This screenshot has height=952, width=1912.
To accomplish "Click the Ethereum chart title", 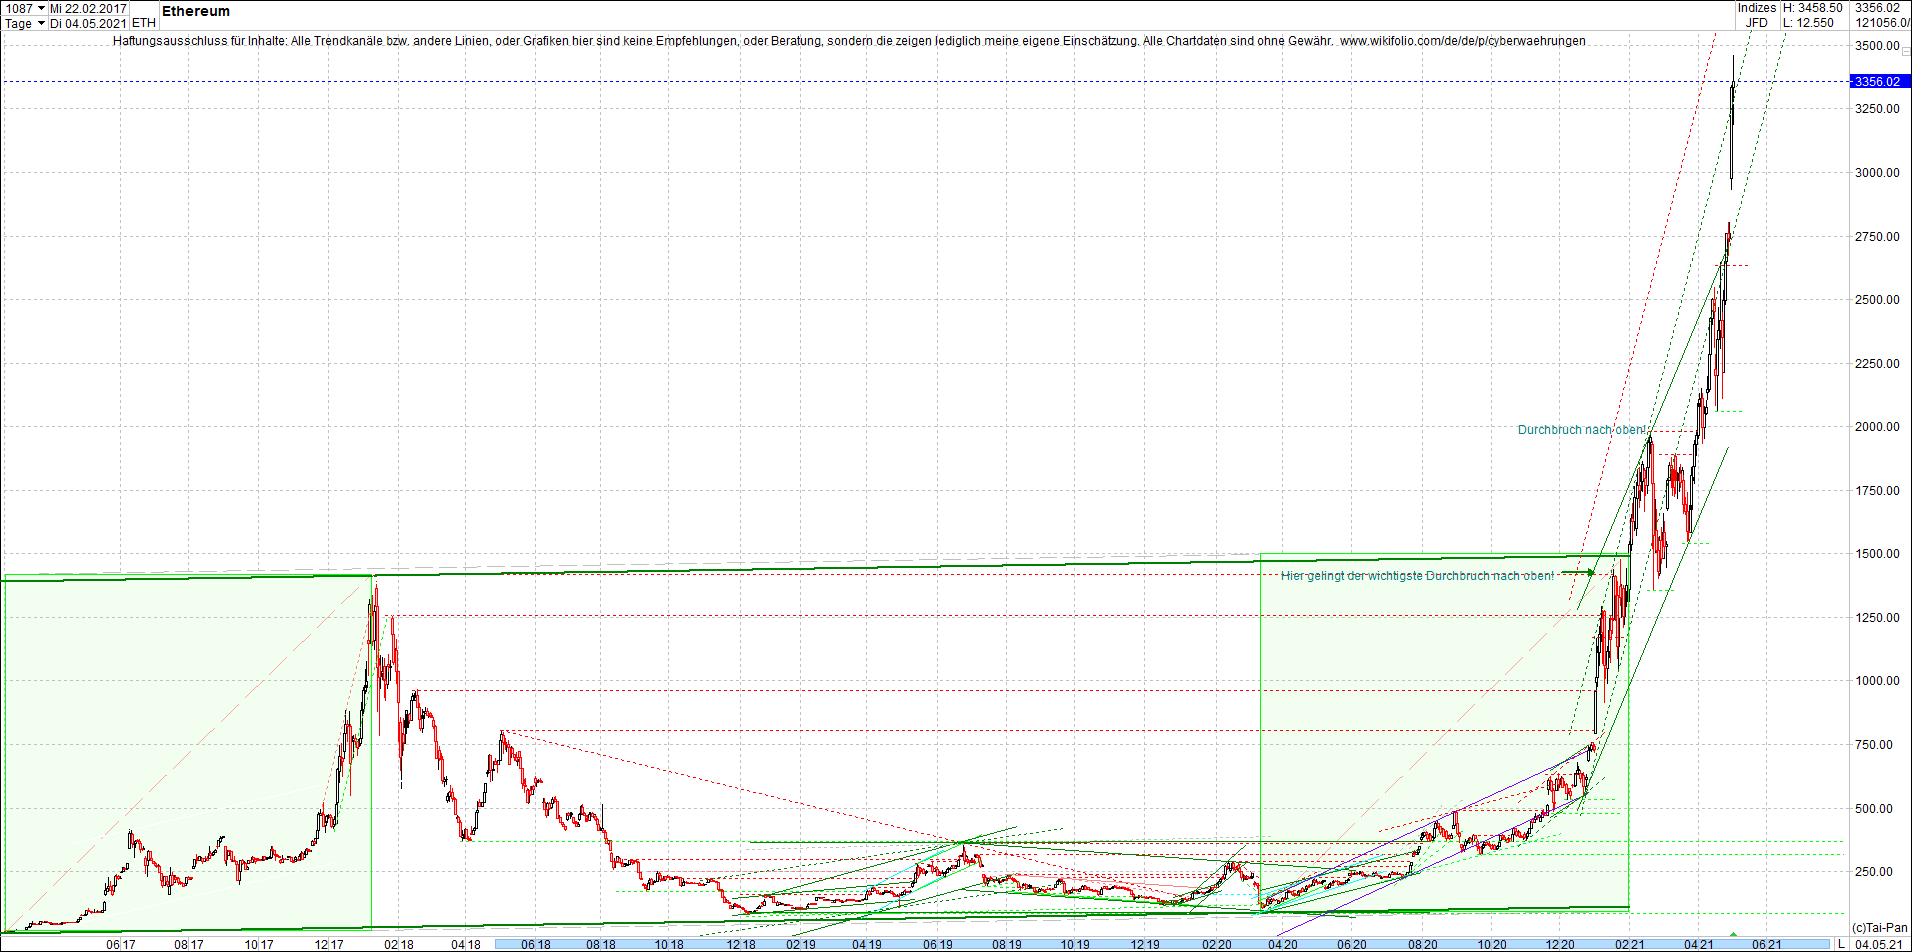I will coord(196,11).
